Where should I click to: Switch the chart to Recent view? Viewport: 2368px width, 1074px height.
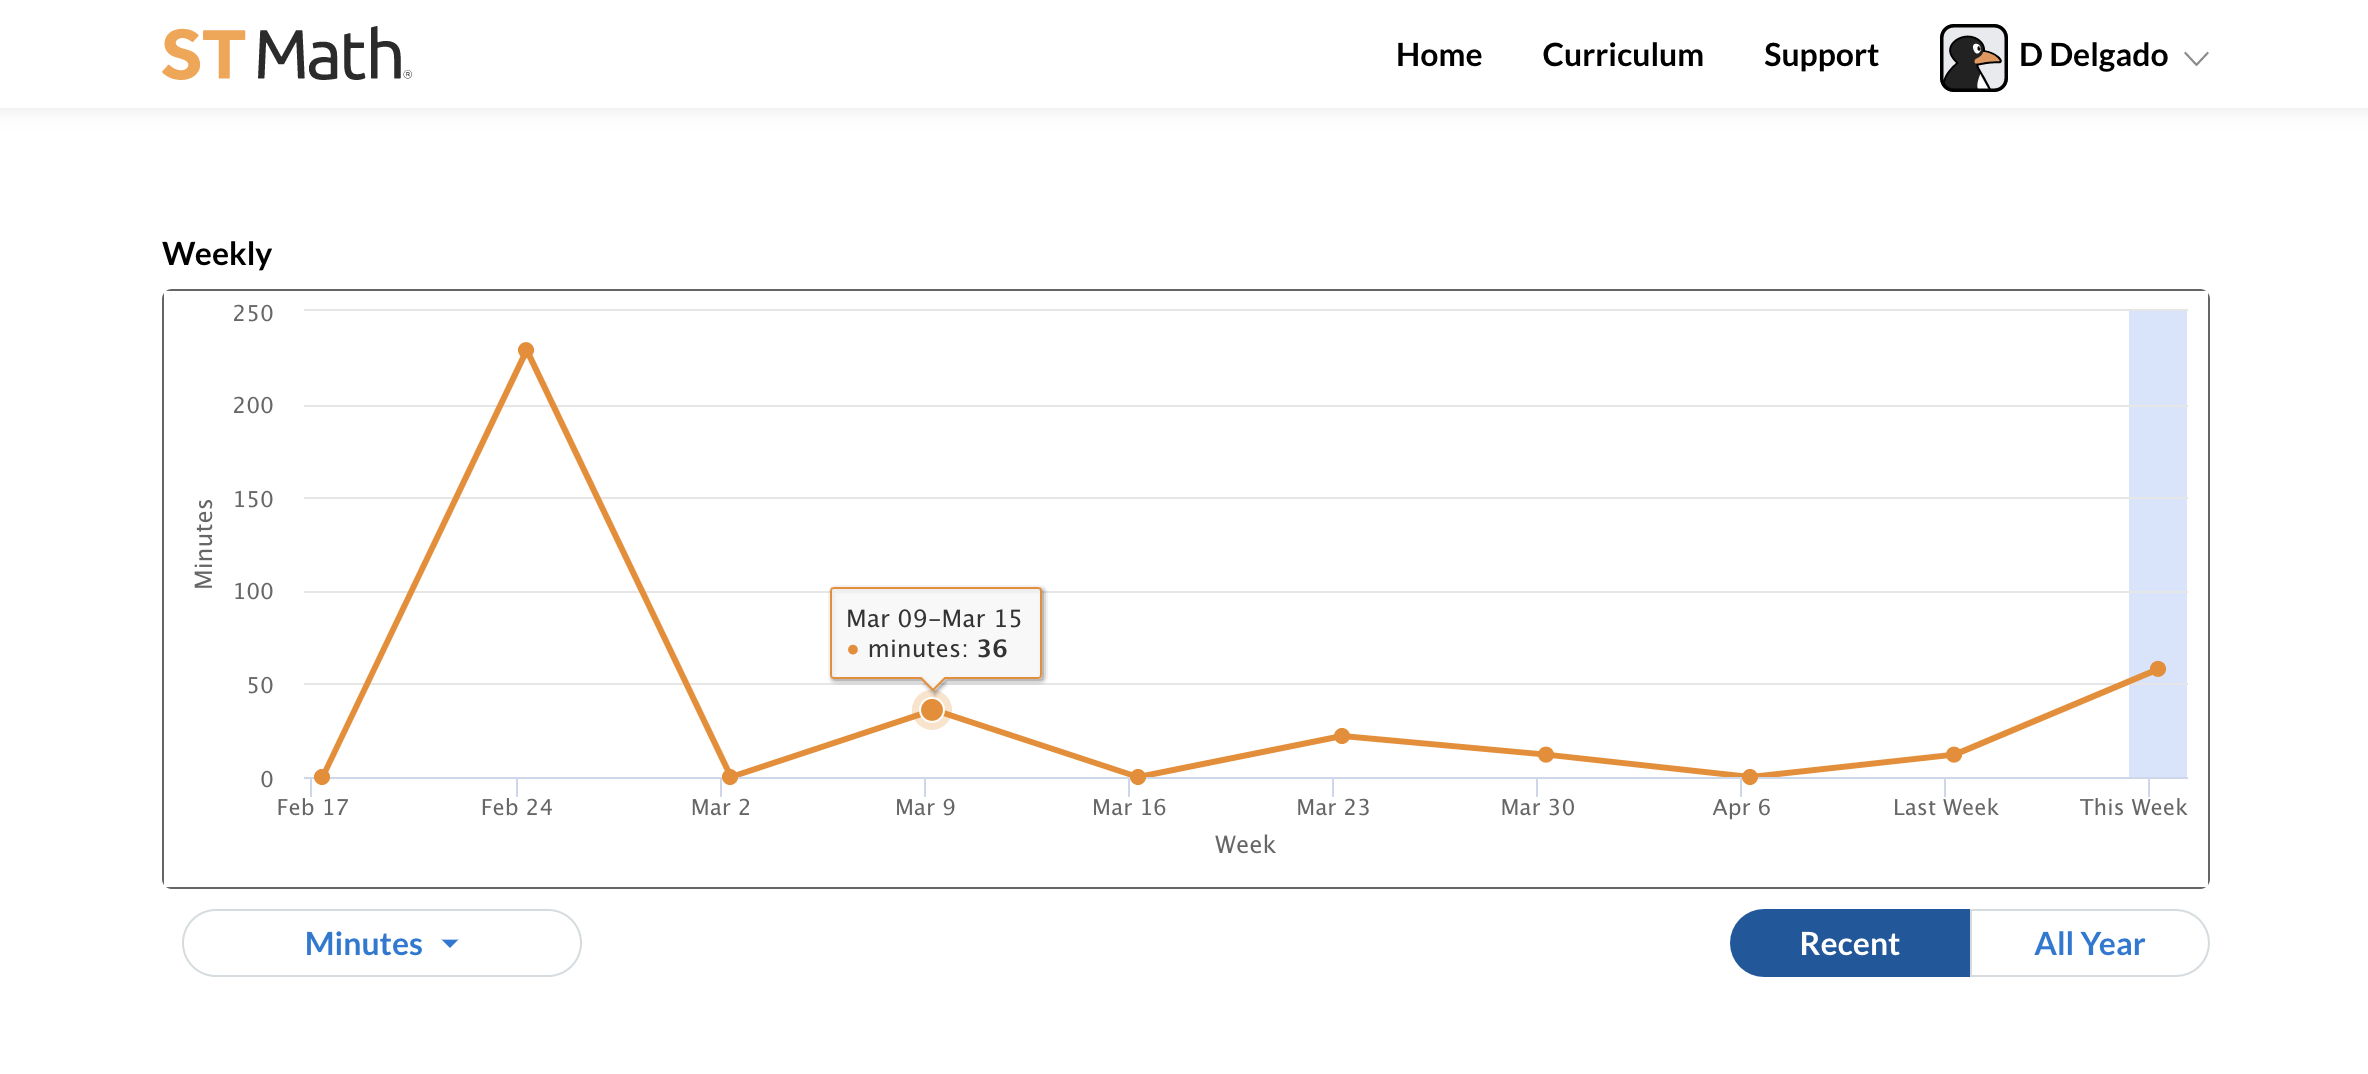tap(1849, 943)
